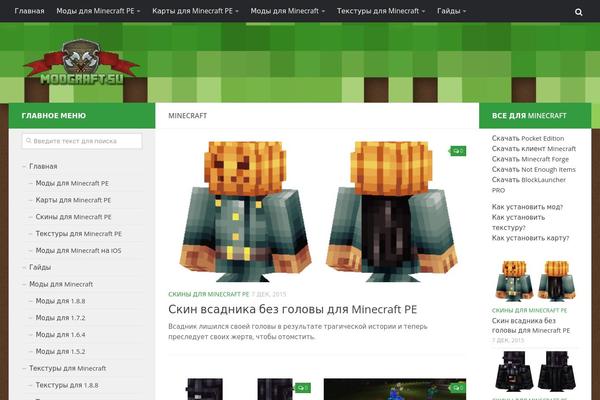The image size is (600, 400).
Task: Open Моды для Minecraft на iOS in sidebar
Action: (x=78, y=250)
